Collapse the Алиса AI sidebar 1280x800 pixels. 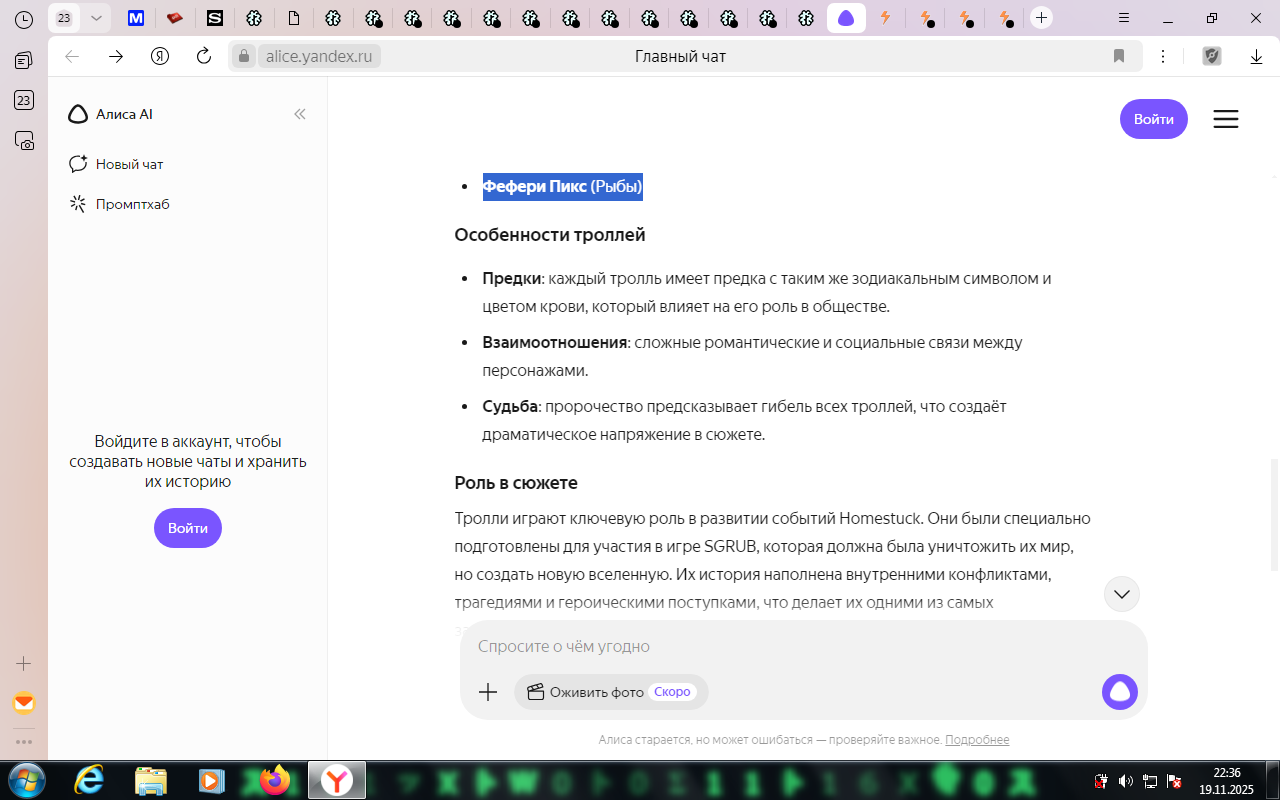click(299, 114)
